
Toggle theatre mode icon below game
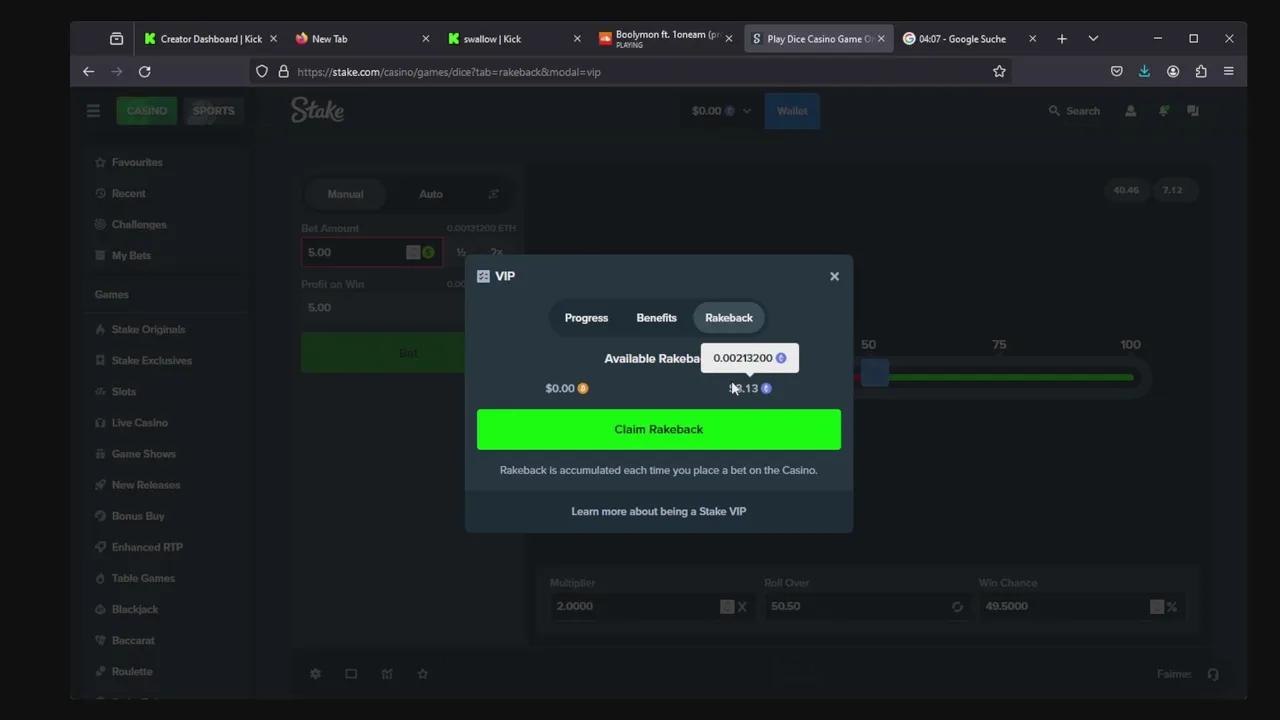pos(351,674)
